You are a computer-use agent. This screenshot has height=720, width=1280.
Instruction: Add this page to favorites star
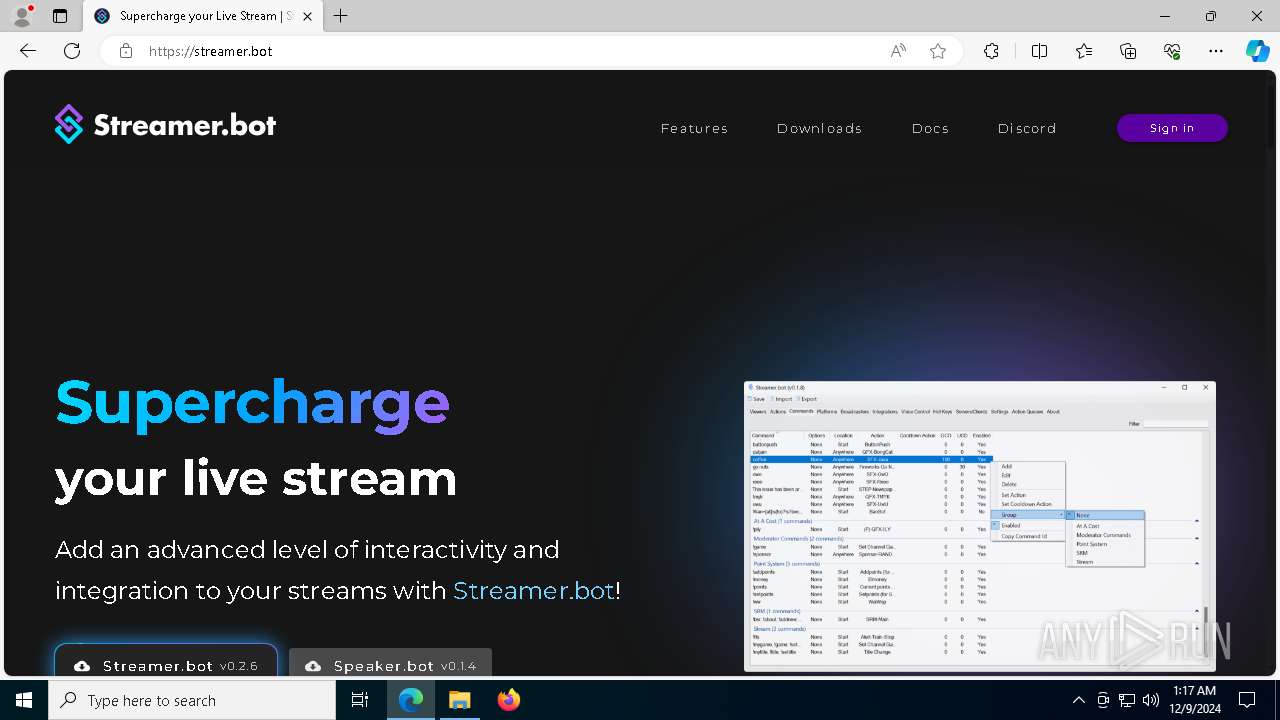click(938, 51)
